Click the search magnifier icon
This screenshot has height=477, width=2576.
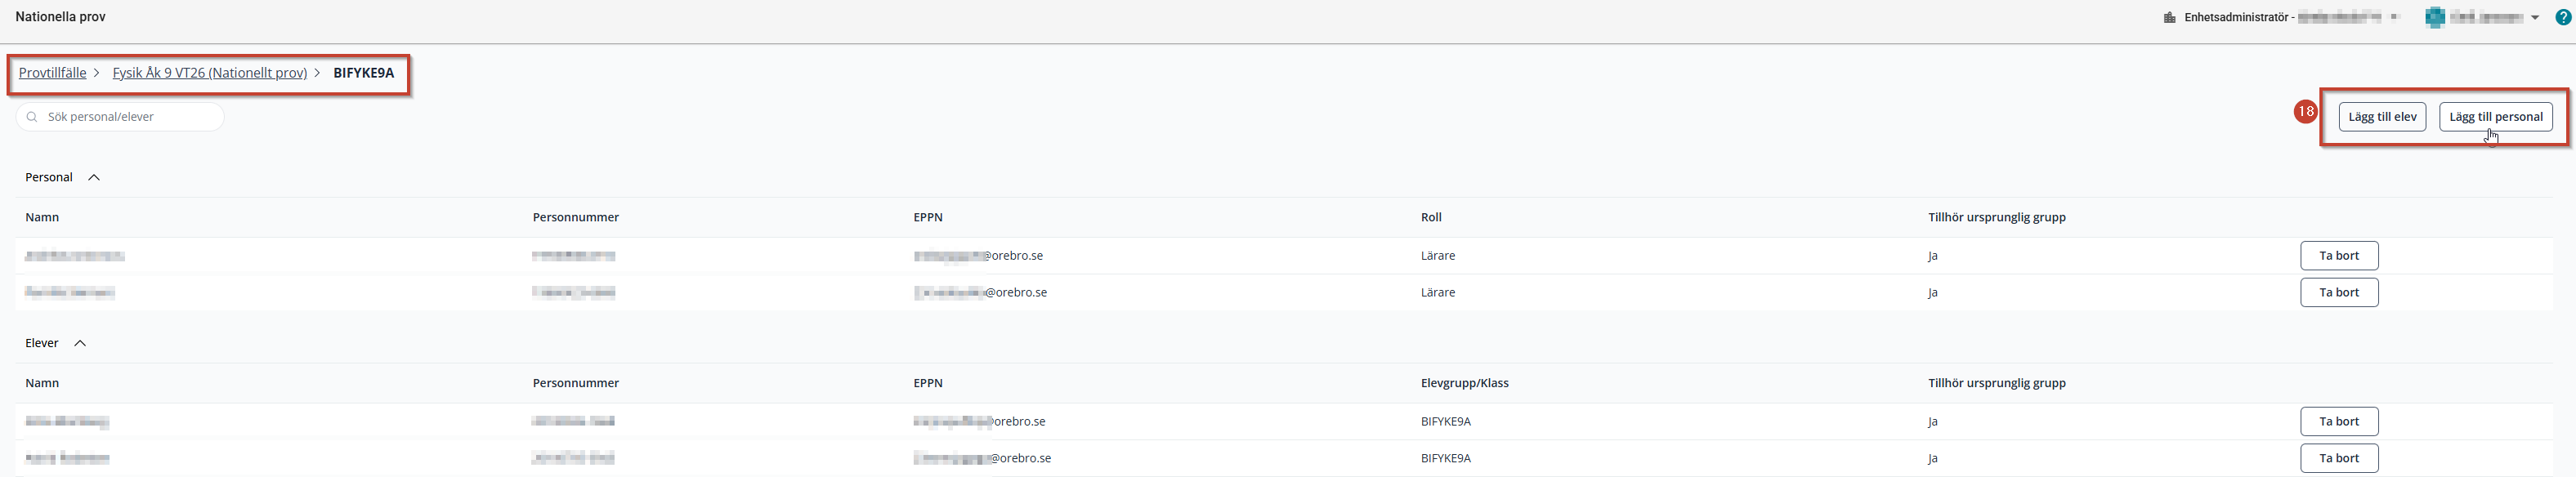click(32, 117)
